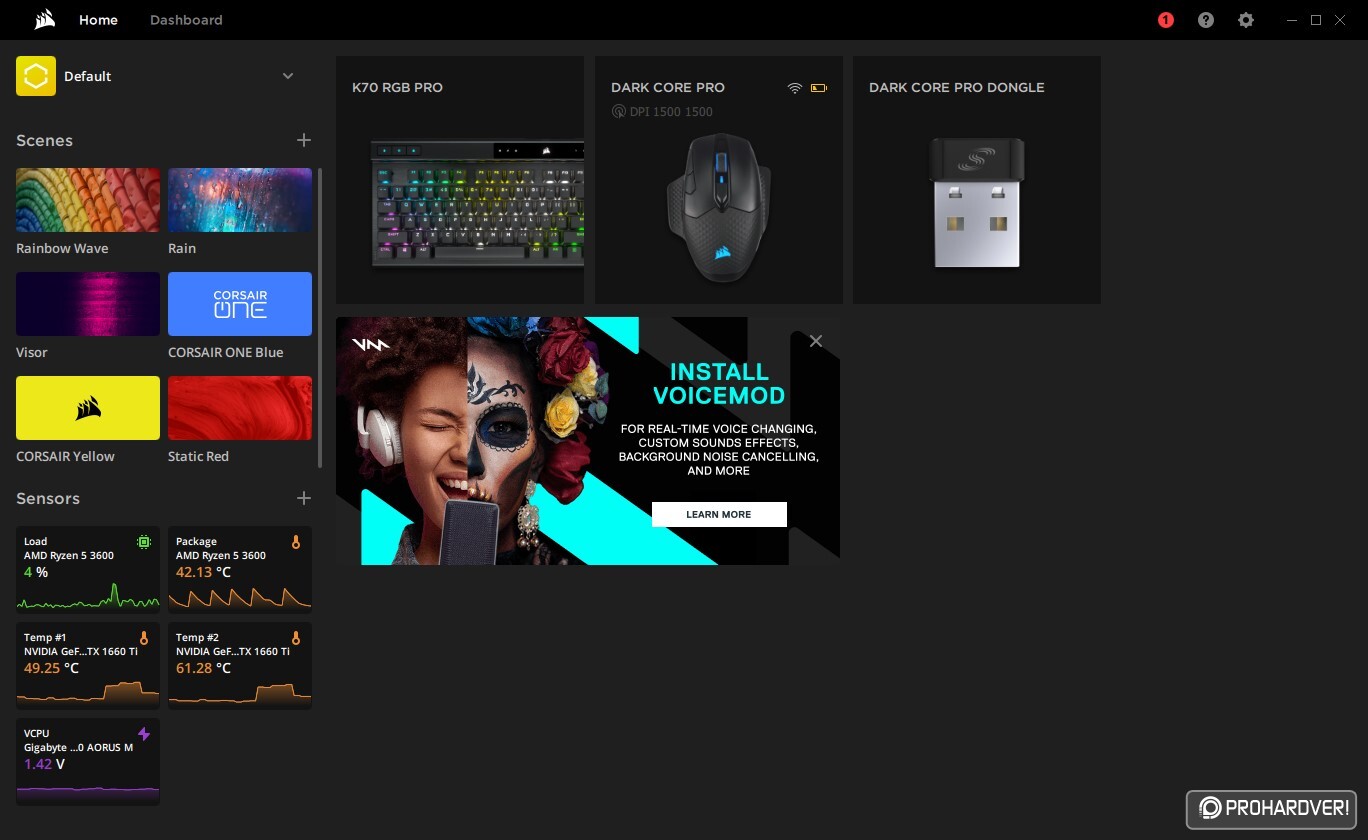This screenshot has width=1368, height=840.
Task: Open the VCPU Gigabyte AORUS voltage sensor graph
Action: 88,761
